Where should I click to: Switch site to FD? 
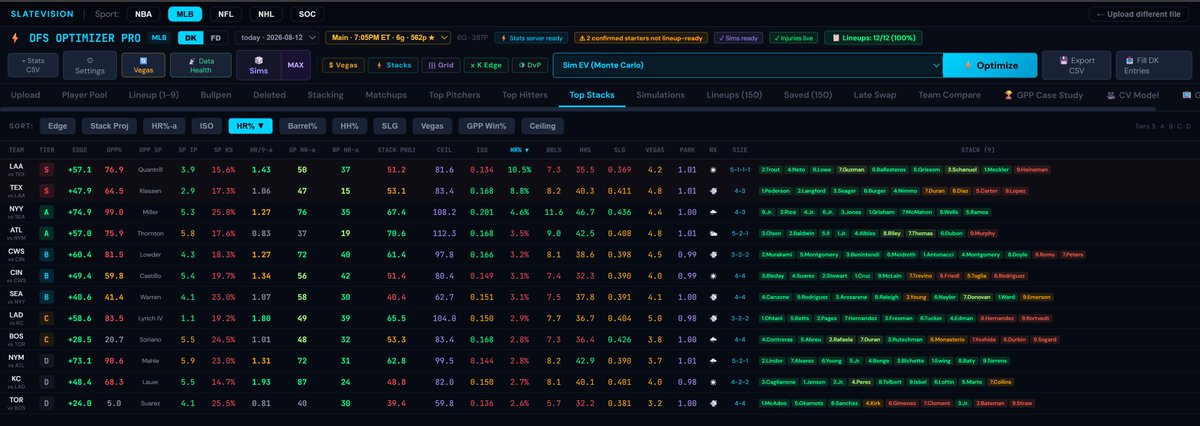[x=215, y=38]
